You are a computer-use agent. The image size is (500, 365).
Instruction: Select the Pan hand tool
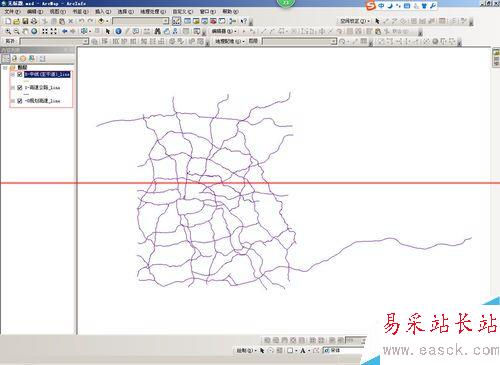pyautogui.click(x=25, y=31)
